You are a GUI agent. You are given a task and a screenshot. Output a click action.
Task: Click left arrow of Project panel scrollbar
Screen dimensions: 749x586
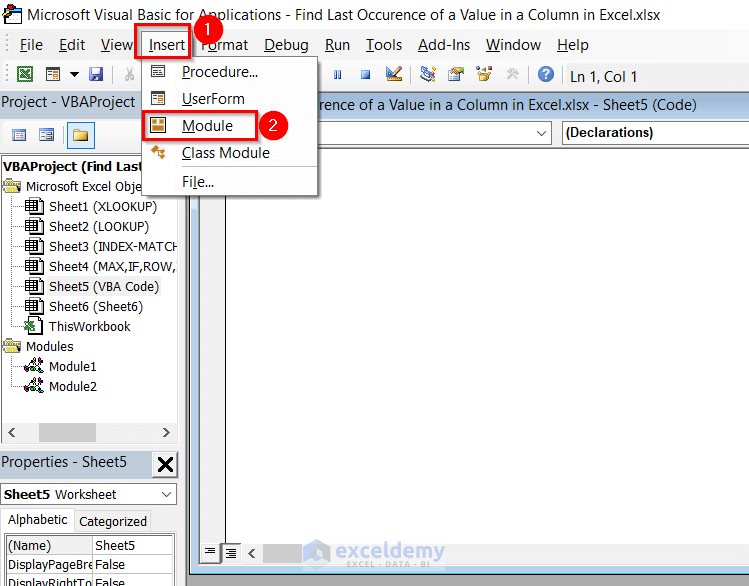[12, 433]
